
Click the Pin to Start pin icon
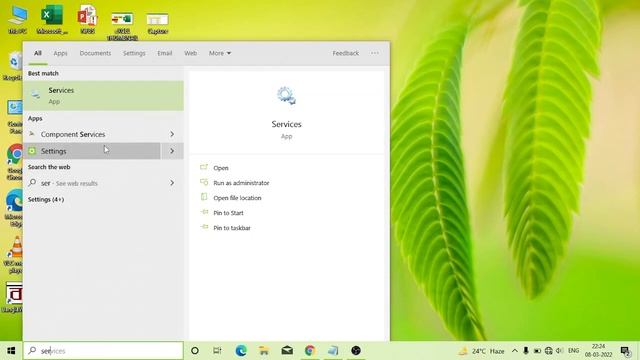pyautogui.click(x=204, y=212)
